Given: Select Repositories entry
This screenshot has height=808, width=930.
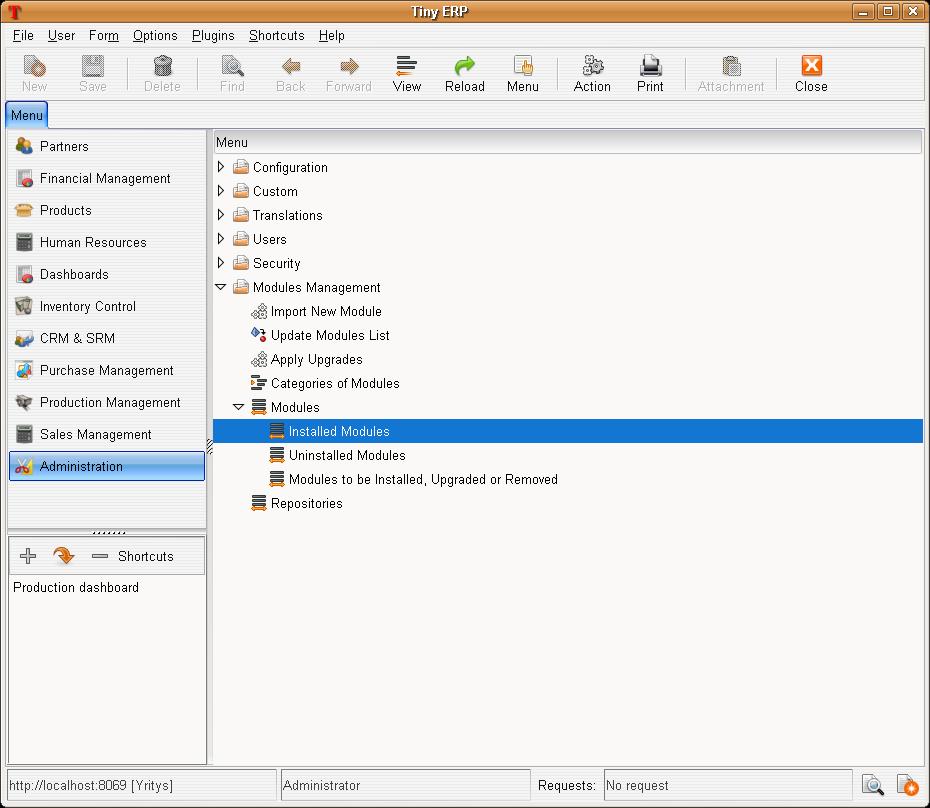Looking at the screenshot, I should 307,503.
